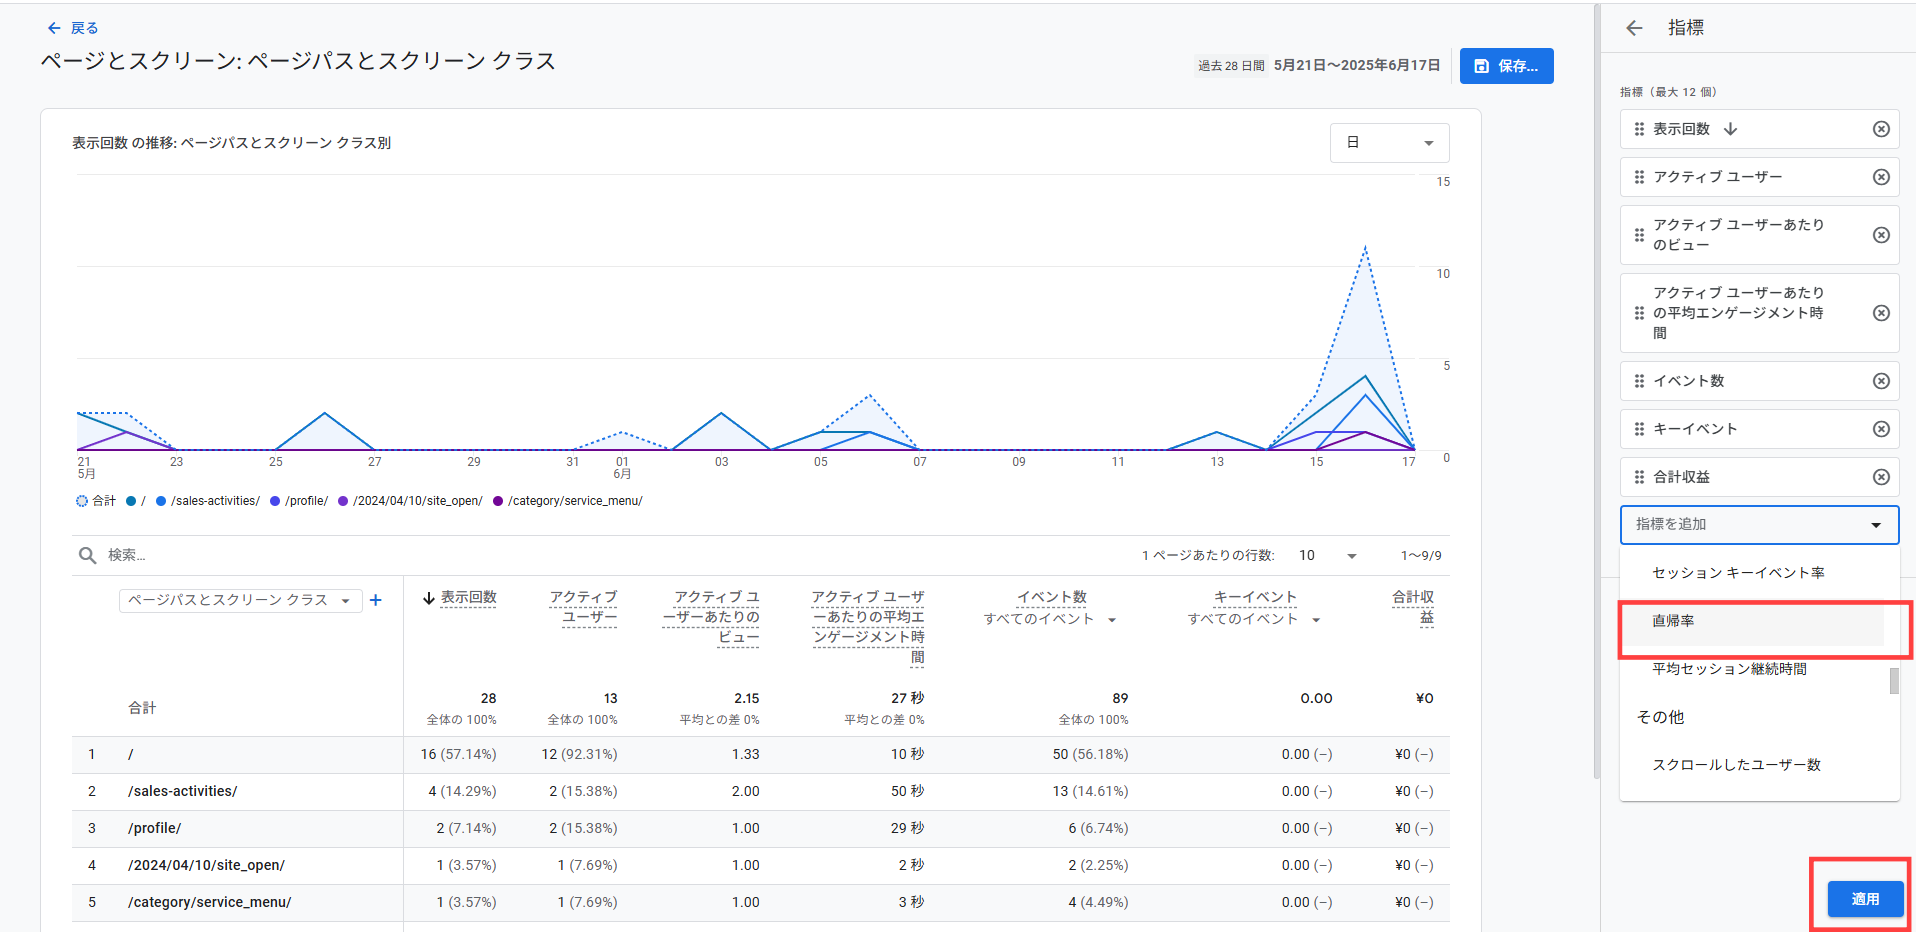Sort by アクティブ ユーザー column header
The image size is (1916, 932).
pos(583,607)
